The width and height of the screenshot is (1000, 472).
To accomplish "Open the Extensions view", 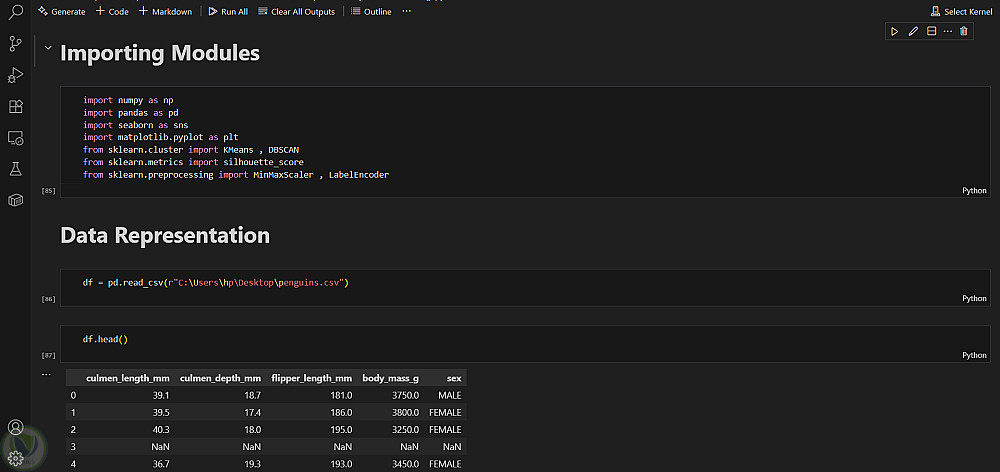I will [15, 106].
